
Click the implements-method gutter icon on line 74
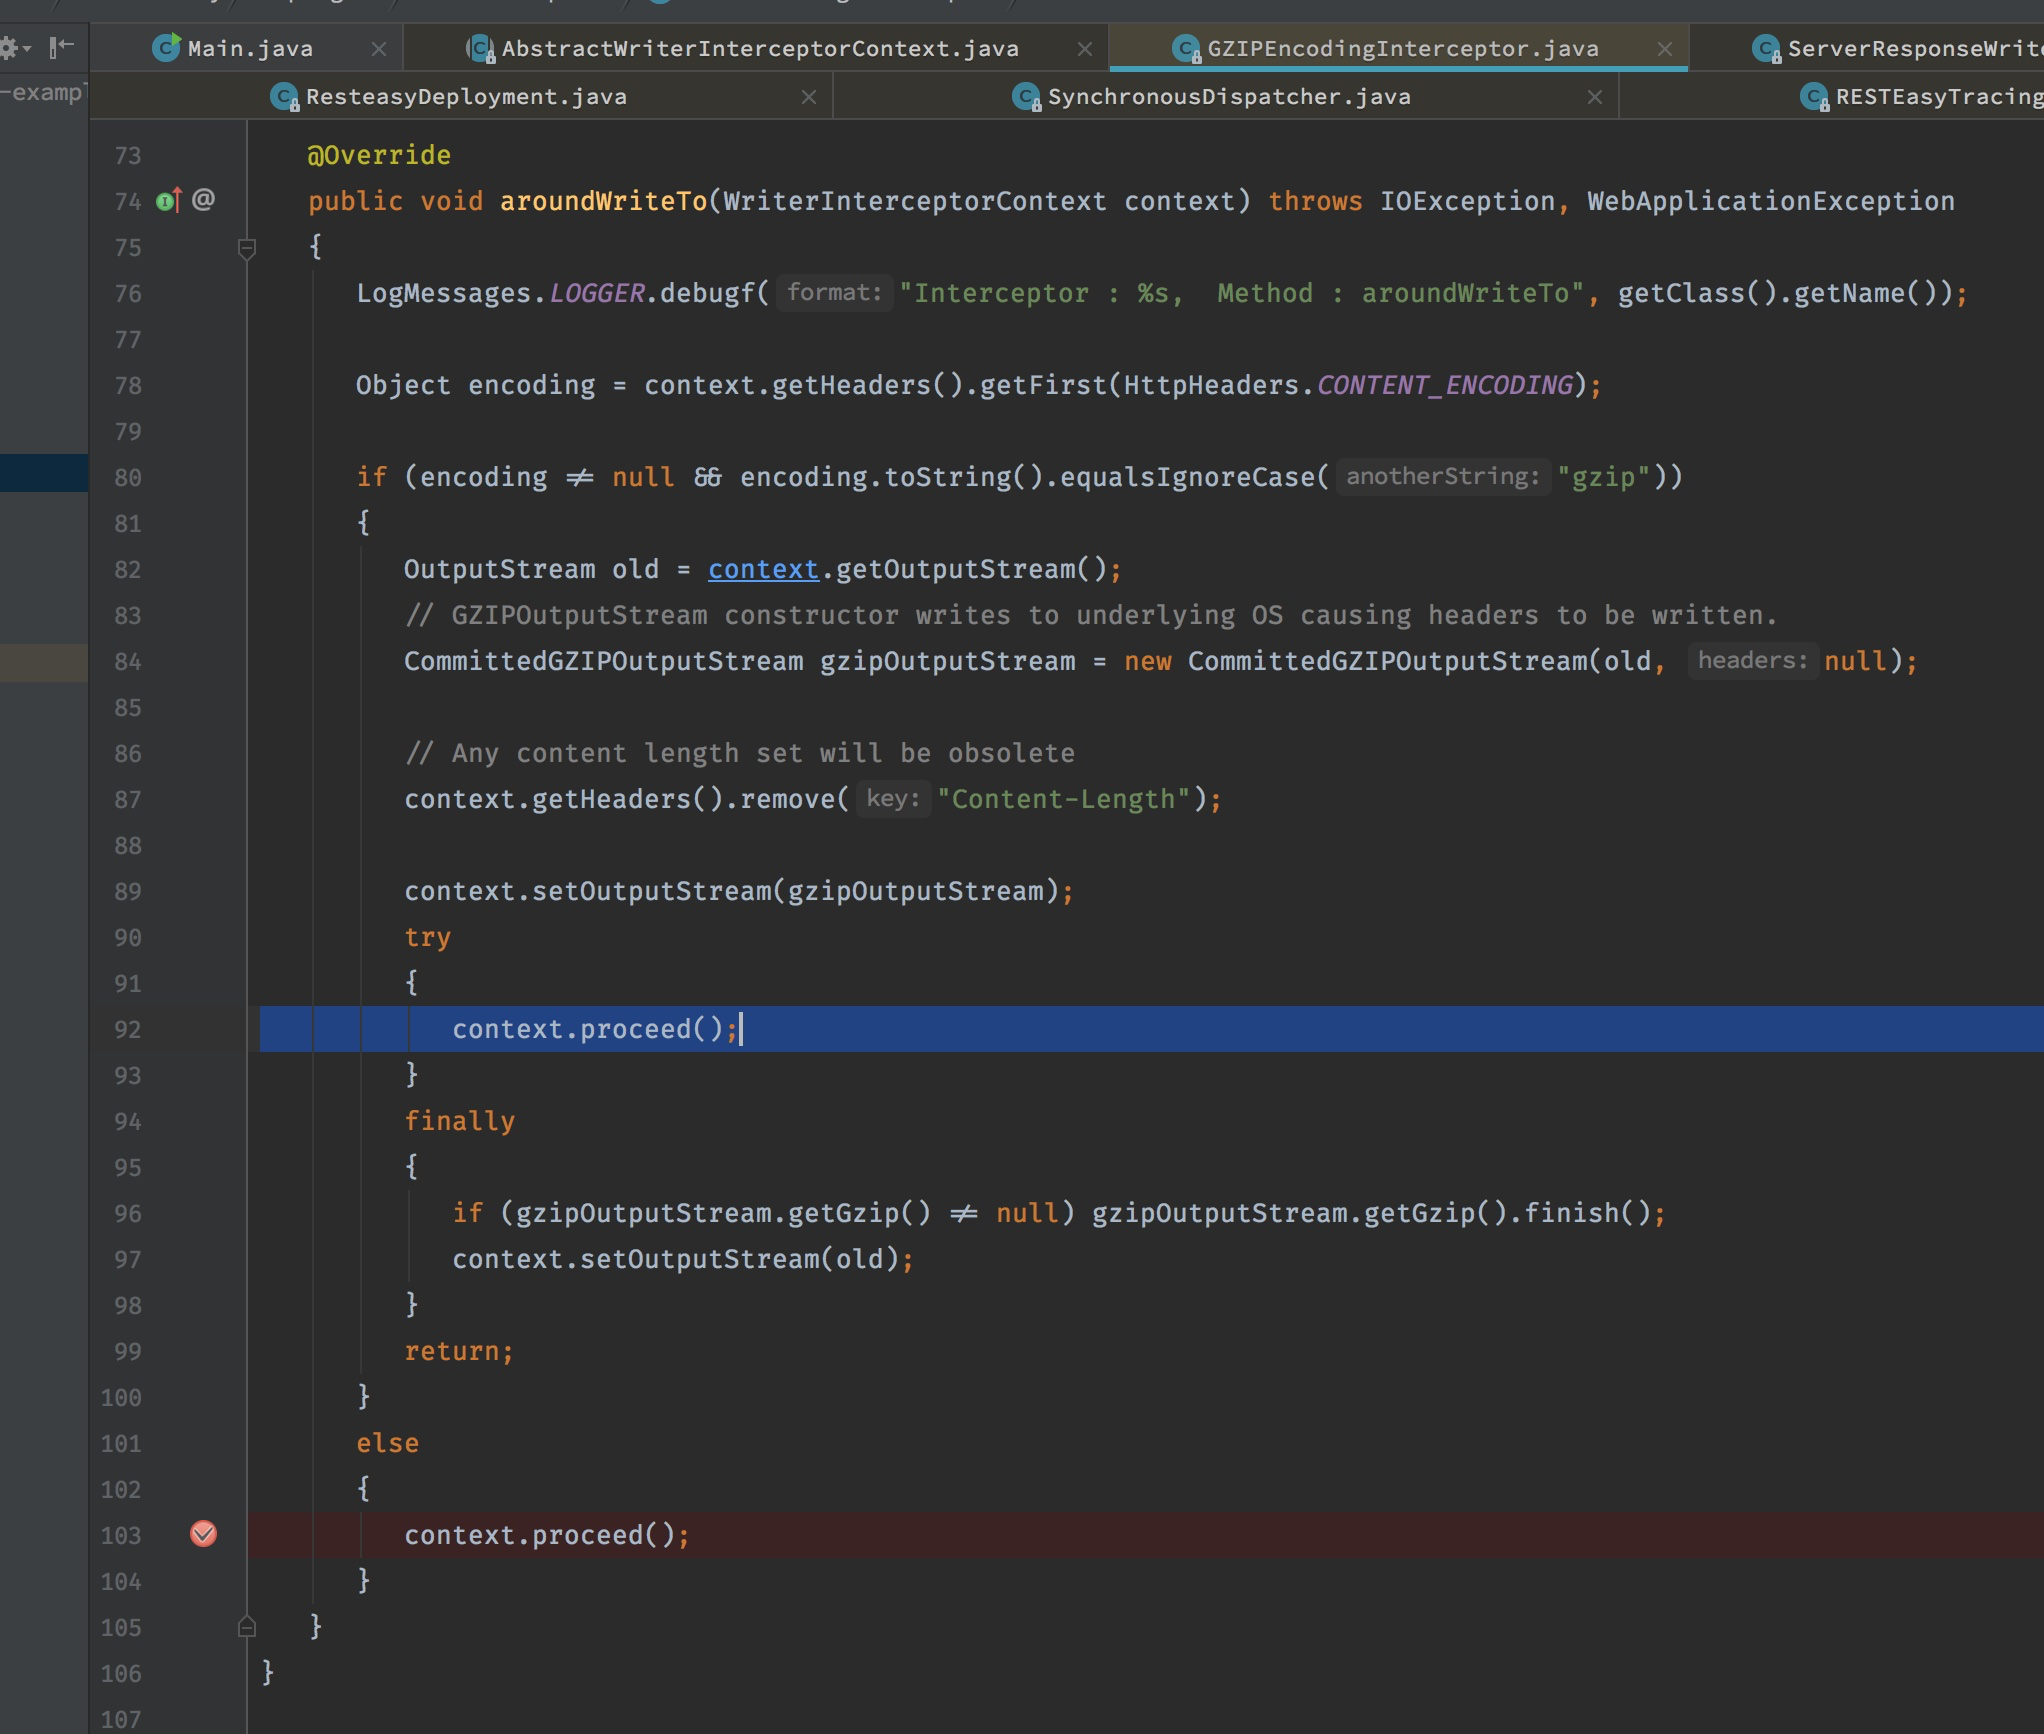[168, 201]
